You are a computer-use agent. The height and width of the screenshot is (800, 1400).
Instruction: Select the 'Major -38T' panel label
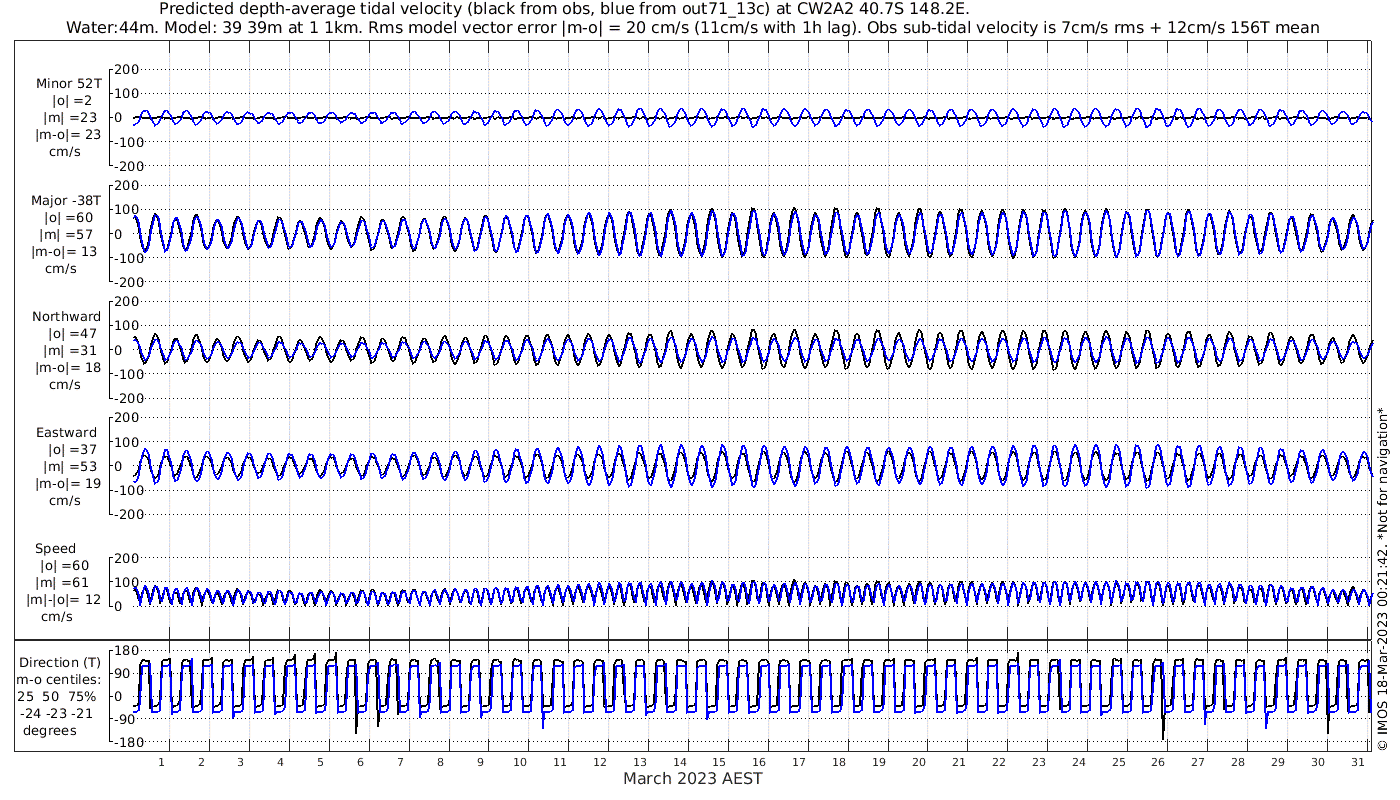(66, 200)
